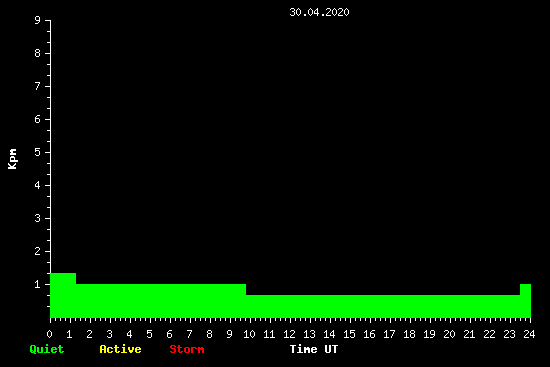Click the Kp value 1 axis label

pos(38,284)
